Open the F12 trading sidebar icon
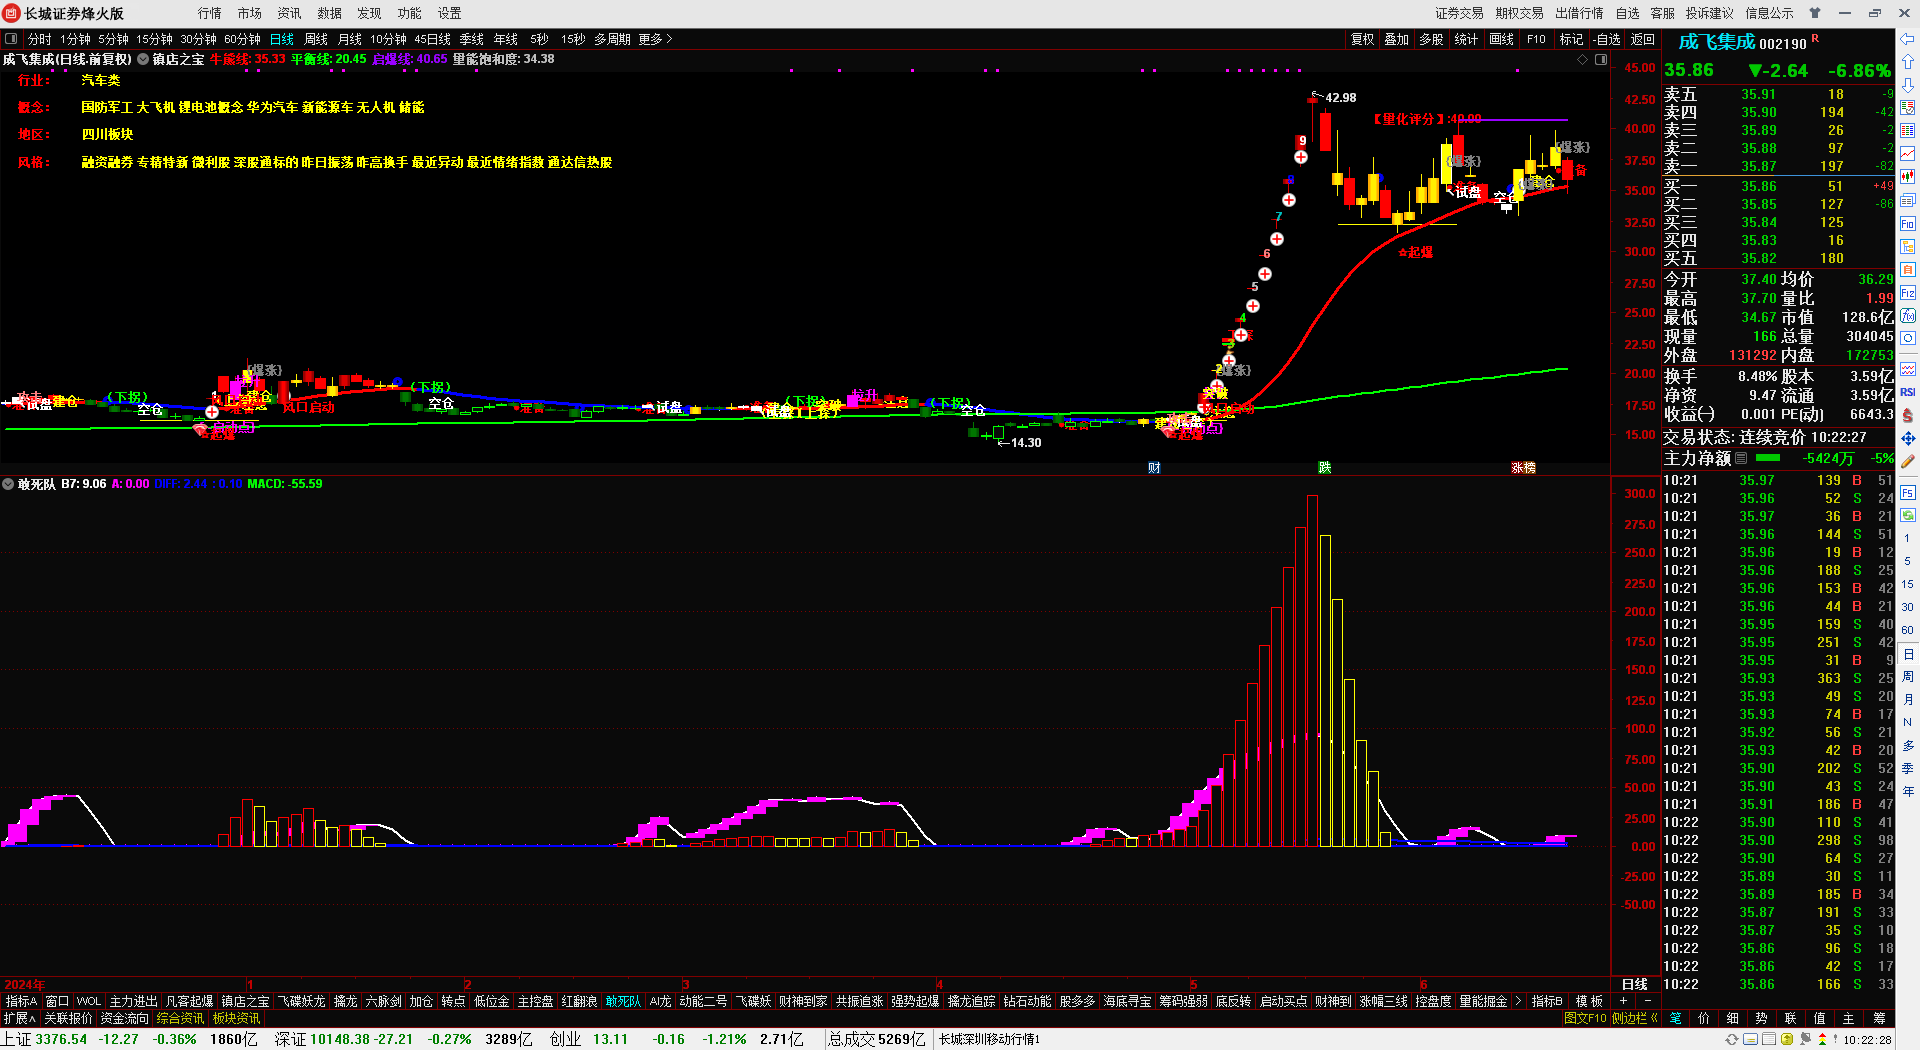Viewport: 1920px width, 1050px height. [x=1908, y=293]
